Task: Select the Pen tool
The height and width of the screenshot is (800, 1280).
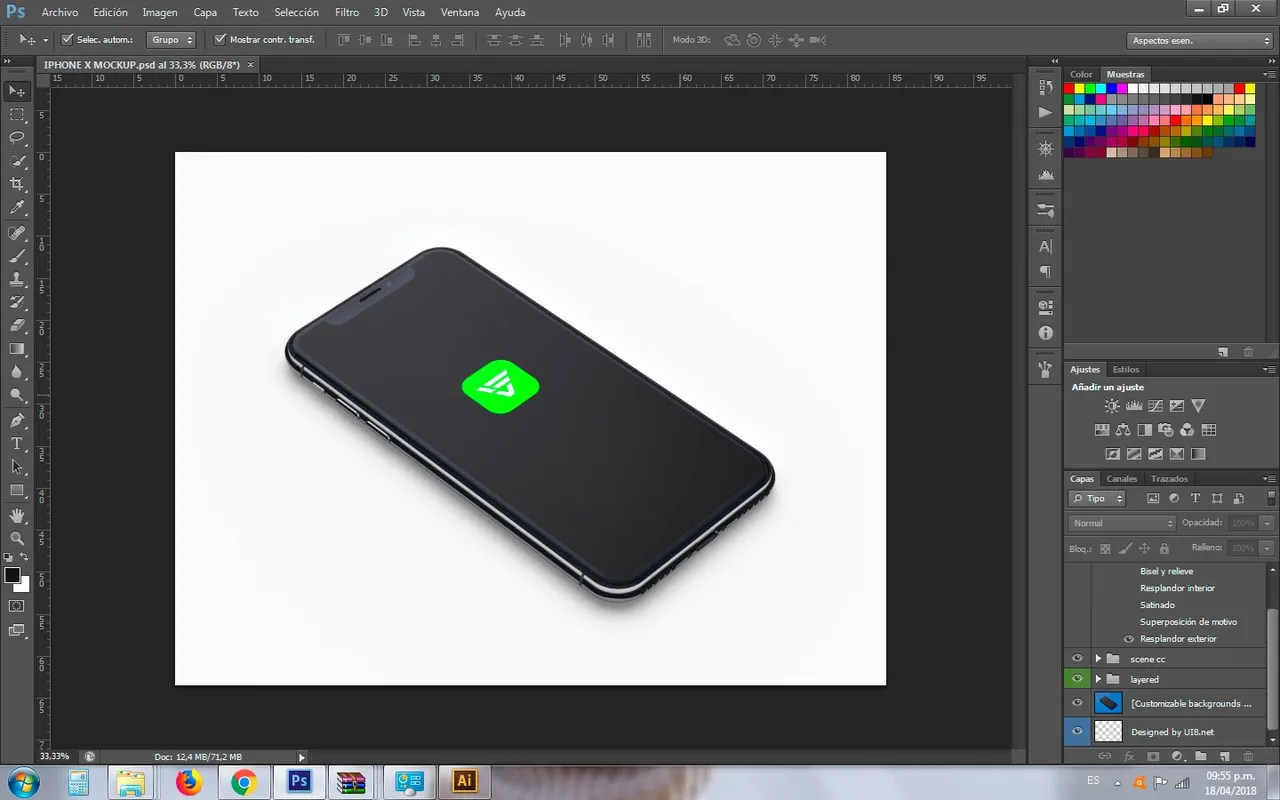Action: point(17,421)
